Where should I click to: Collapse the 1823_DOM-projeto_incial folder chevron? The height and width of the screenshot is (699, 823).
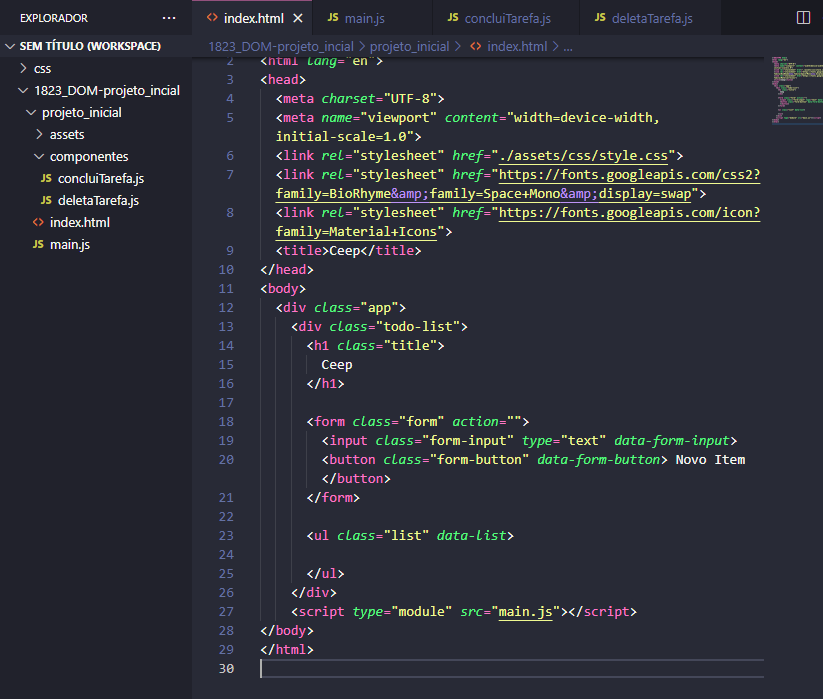23,90
